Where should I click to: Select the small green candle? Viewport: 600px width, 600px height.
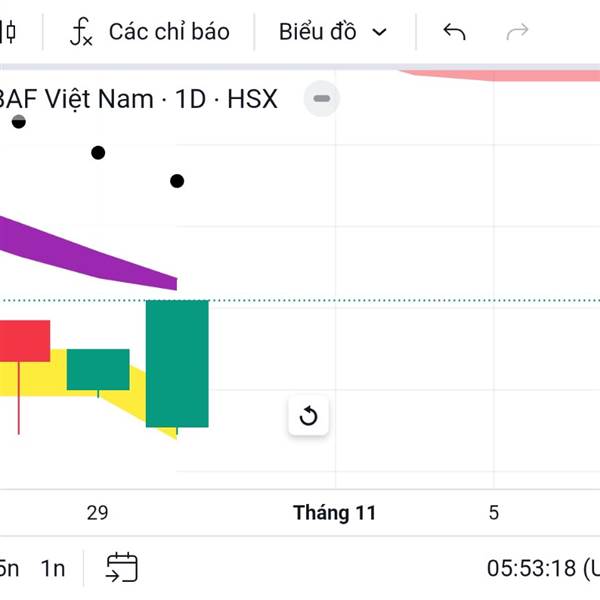[x=98, y=369]
